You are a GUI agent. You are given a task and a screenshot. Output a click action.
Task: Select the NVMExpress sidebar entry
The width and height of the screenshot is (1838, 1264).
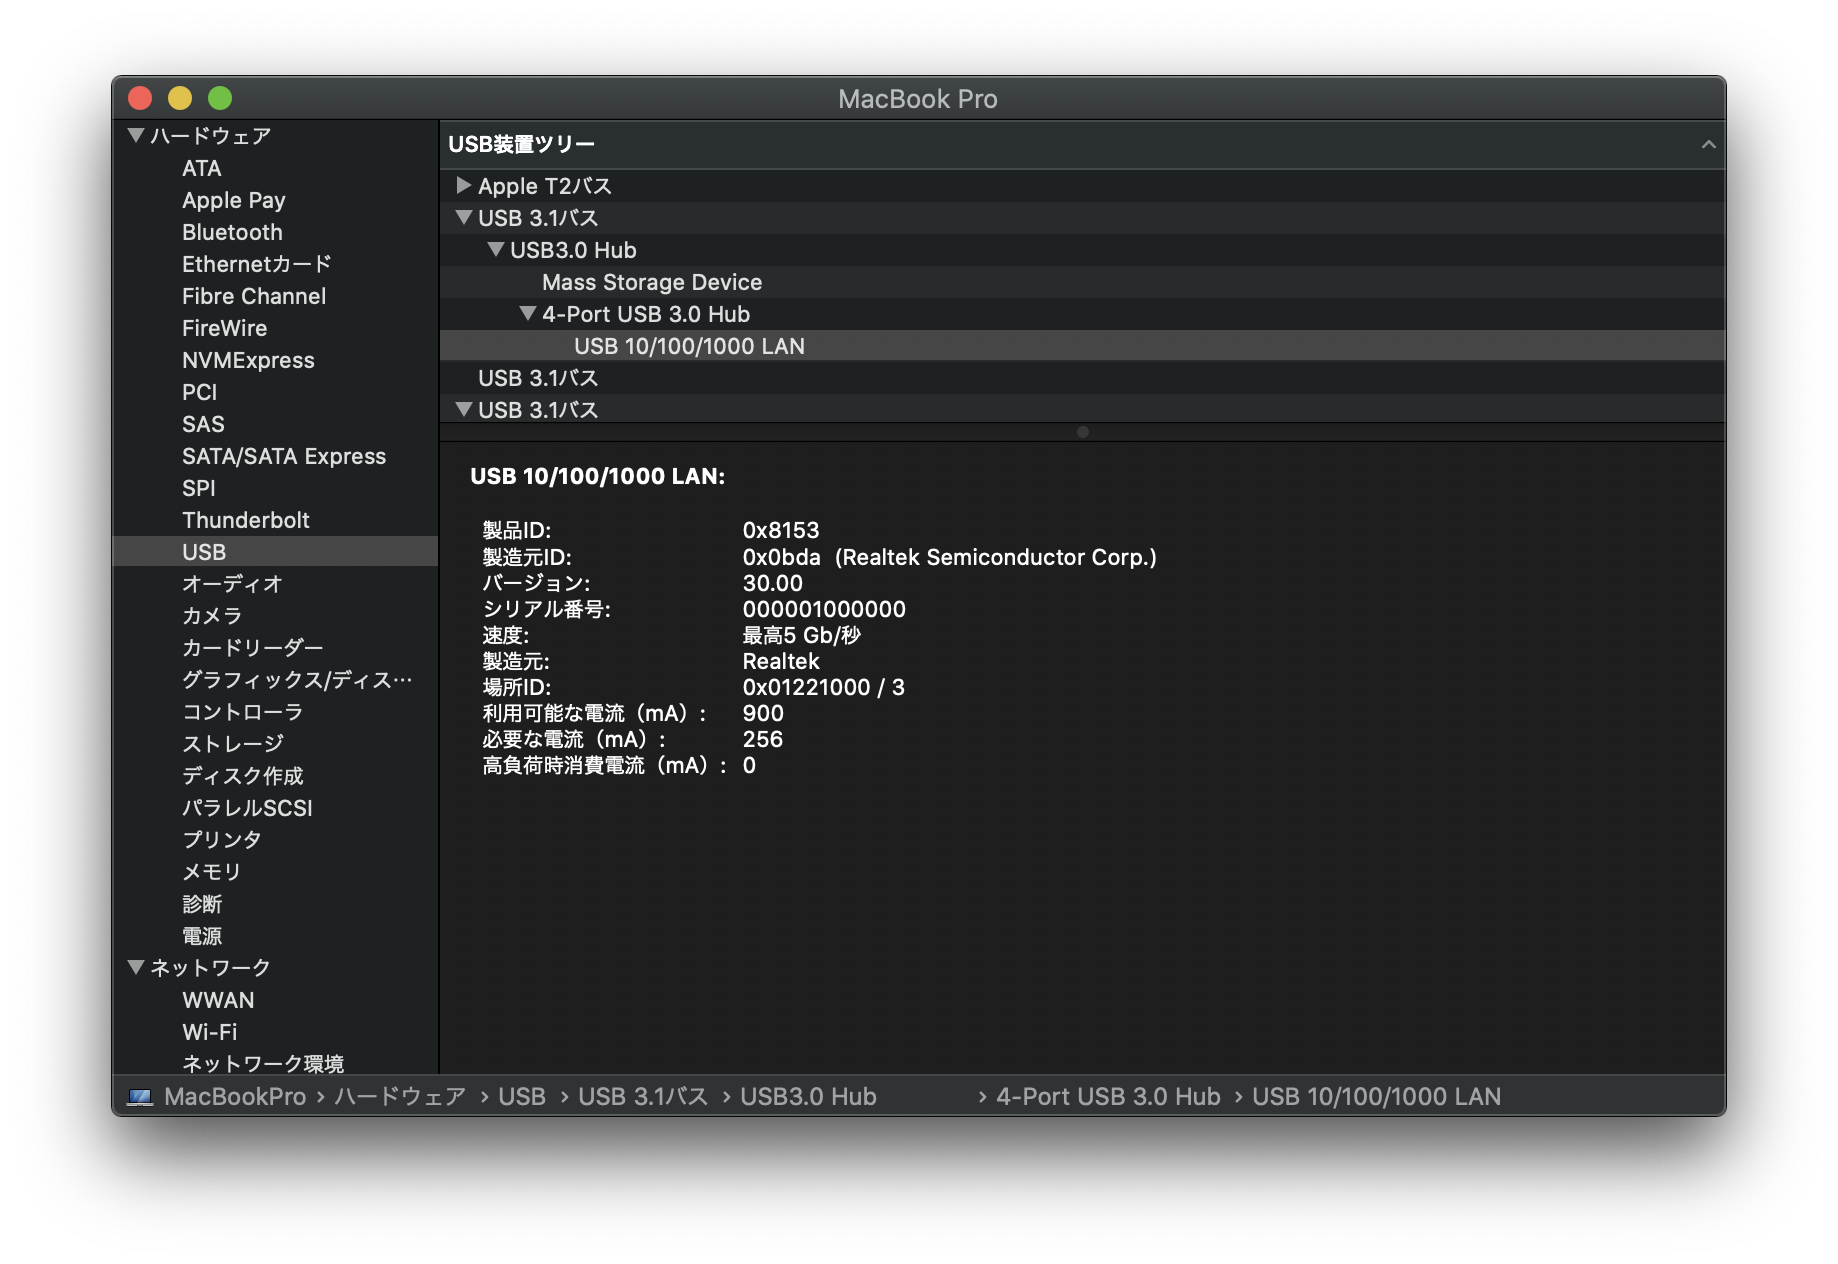(x=248, y=360)
